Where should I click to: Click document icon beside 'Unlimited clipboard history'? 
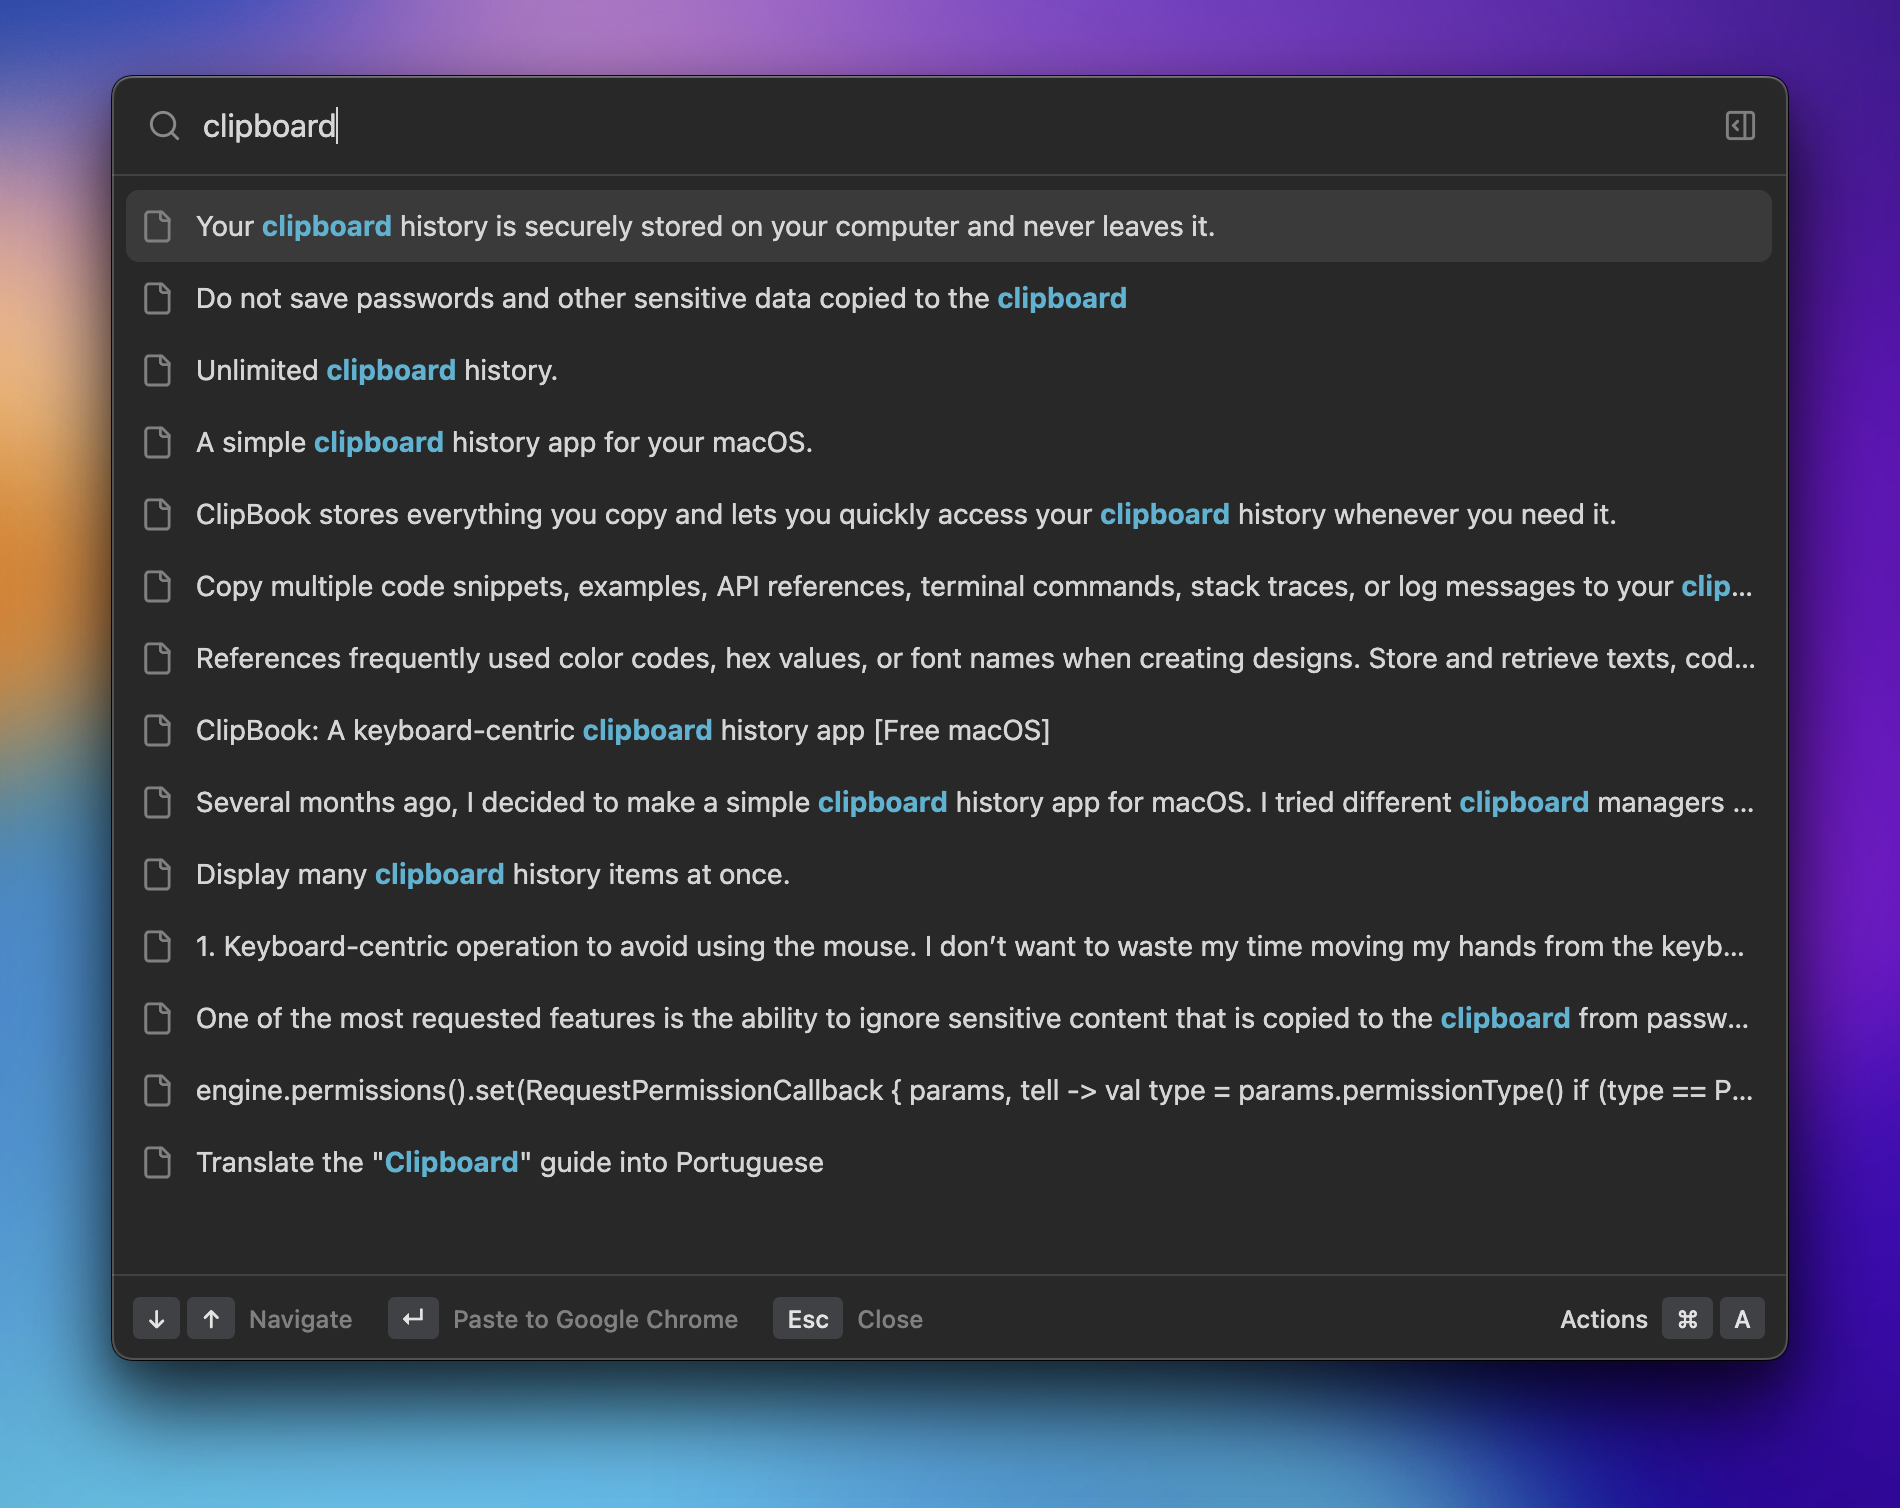click(x=158, y=370)
